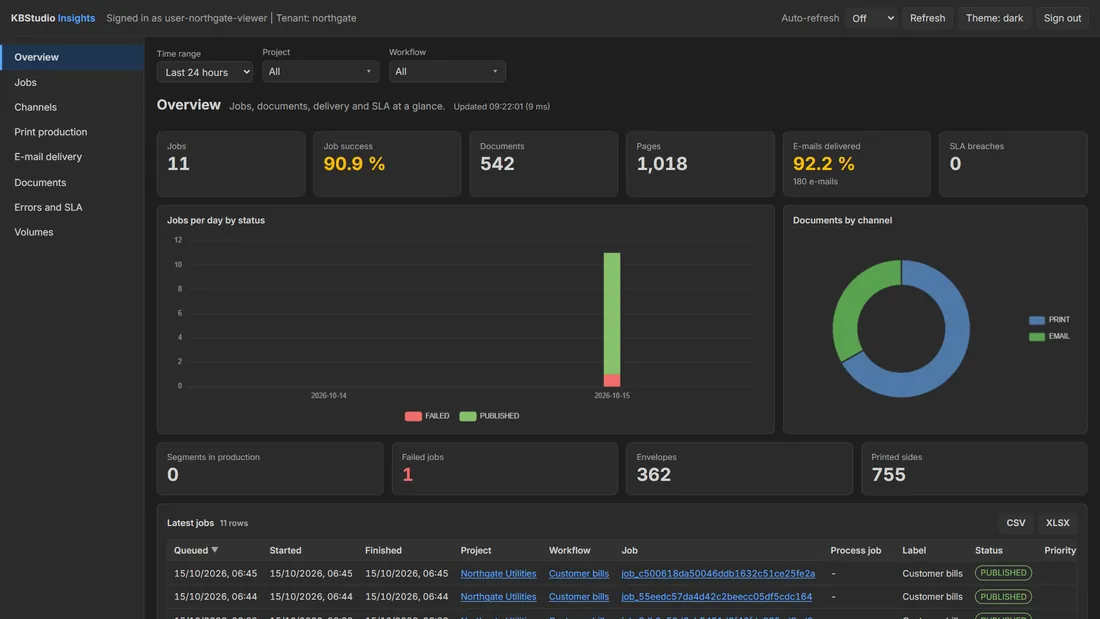Click the E-mails delivered 92.2 % value

[x=824, y=164]
